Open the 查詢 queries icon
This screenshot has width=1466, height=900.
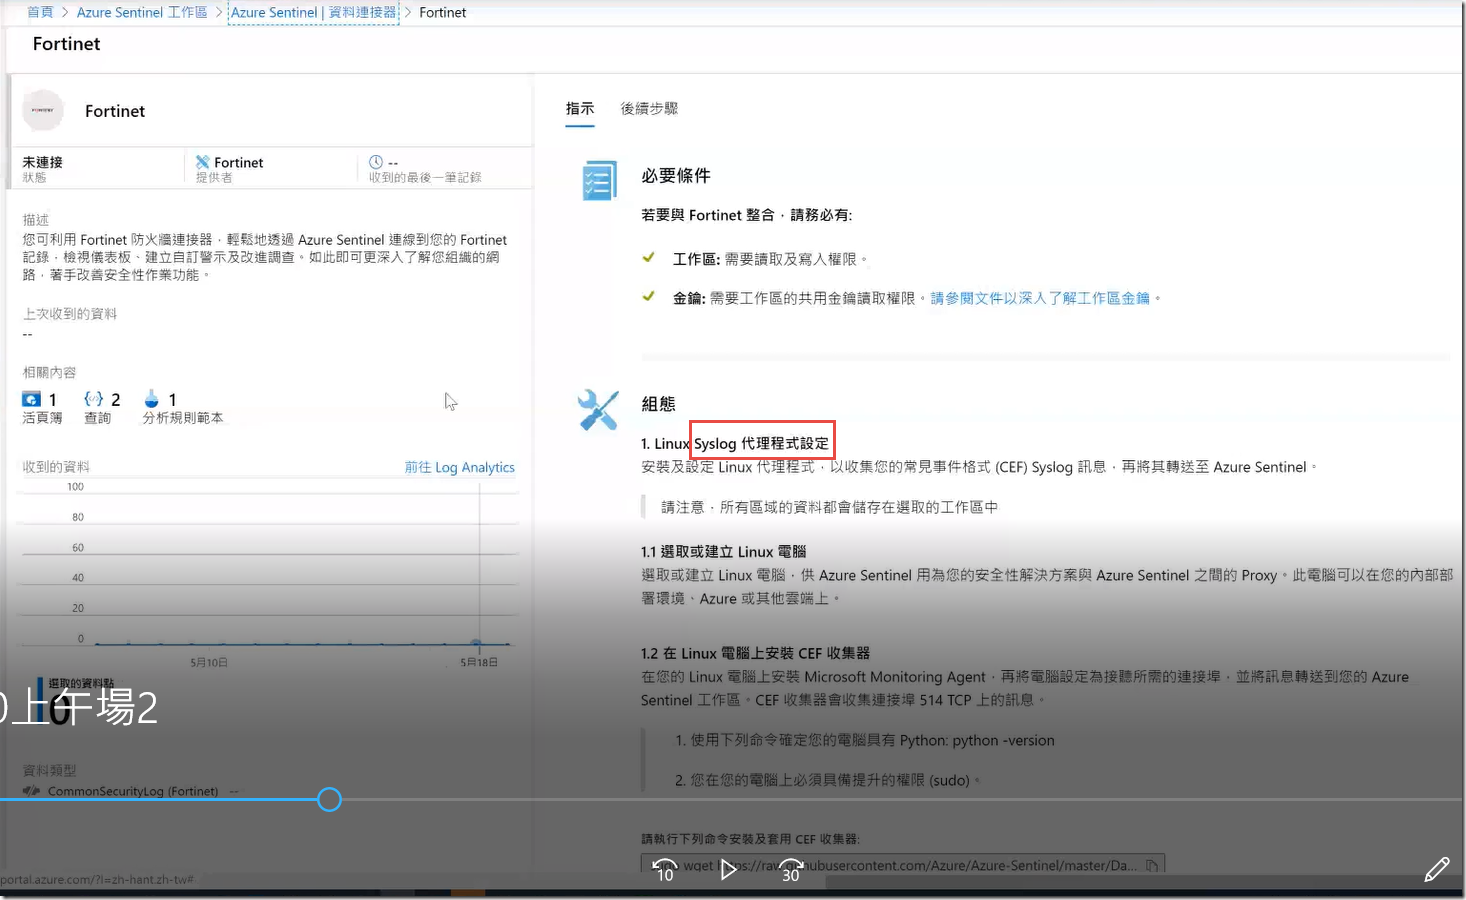(x=94, y=399)
